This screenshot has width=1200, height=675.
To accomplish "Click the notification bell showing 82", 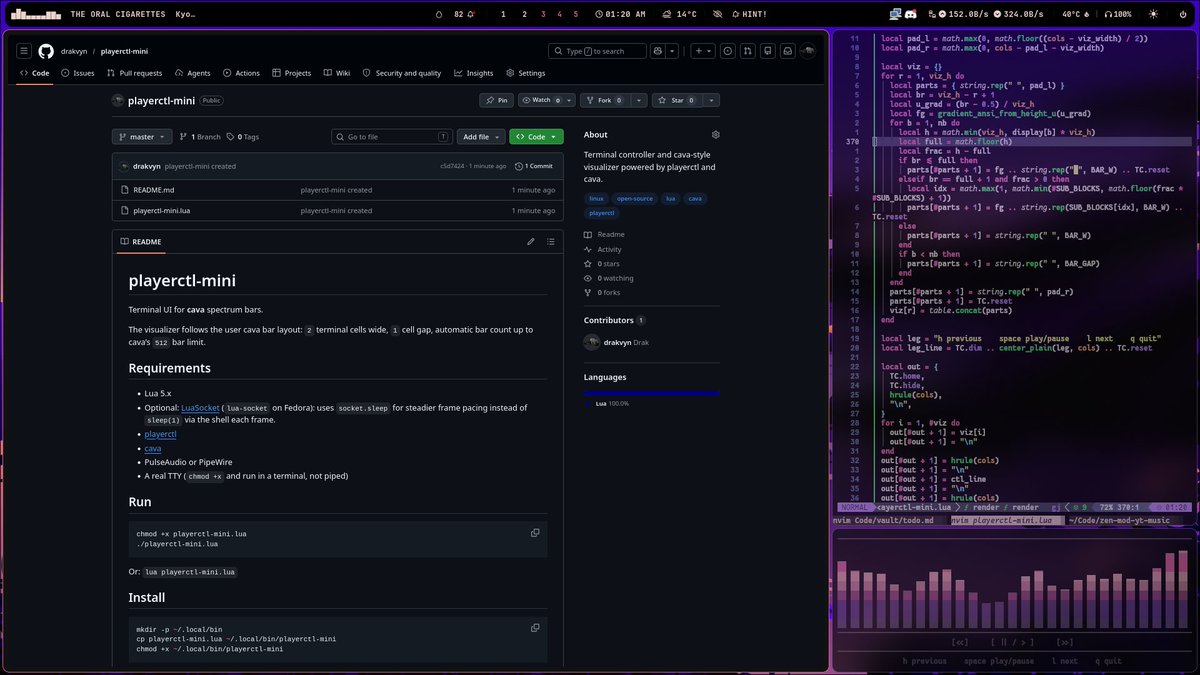I will [464, 14].
